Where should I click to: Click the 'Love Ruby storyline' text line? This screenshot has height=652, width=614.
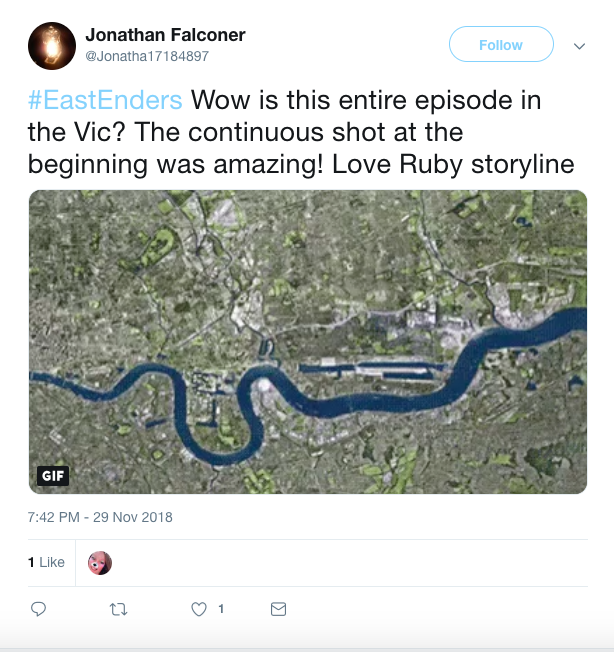(x=463, y=163)
